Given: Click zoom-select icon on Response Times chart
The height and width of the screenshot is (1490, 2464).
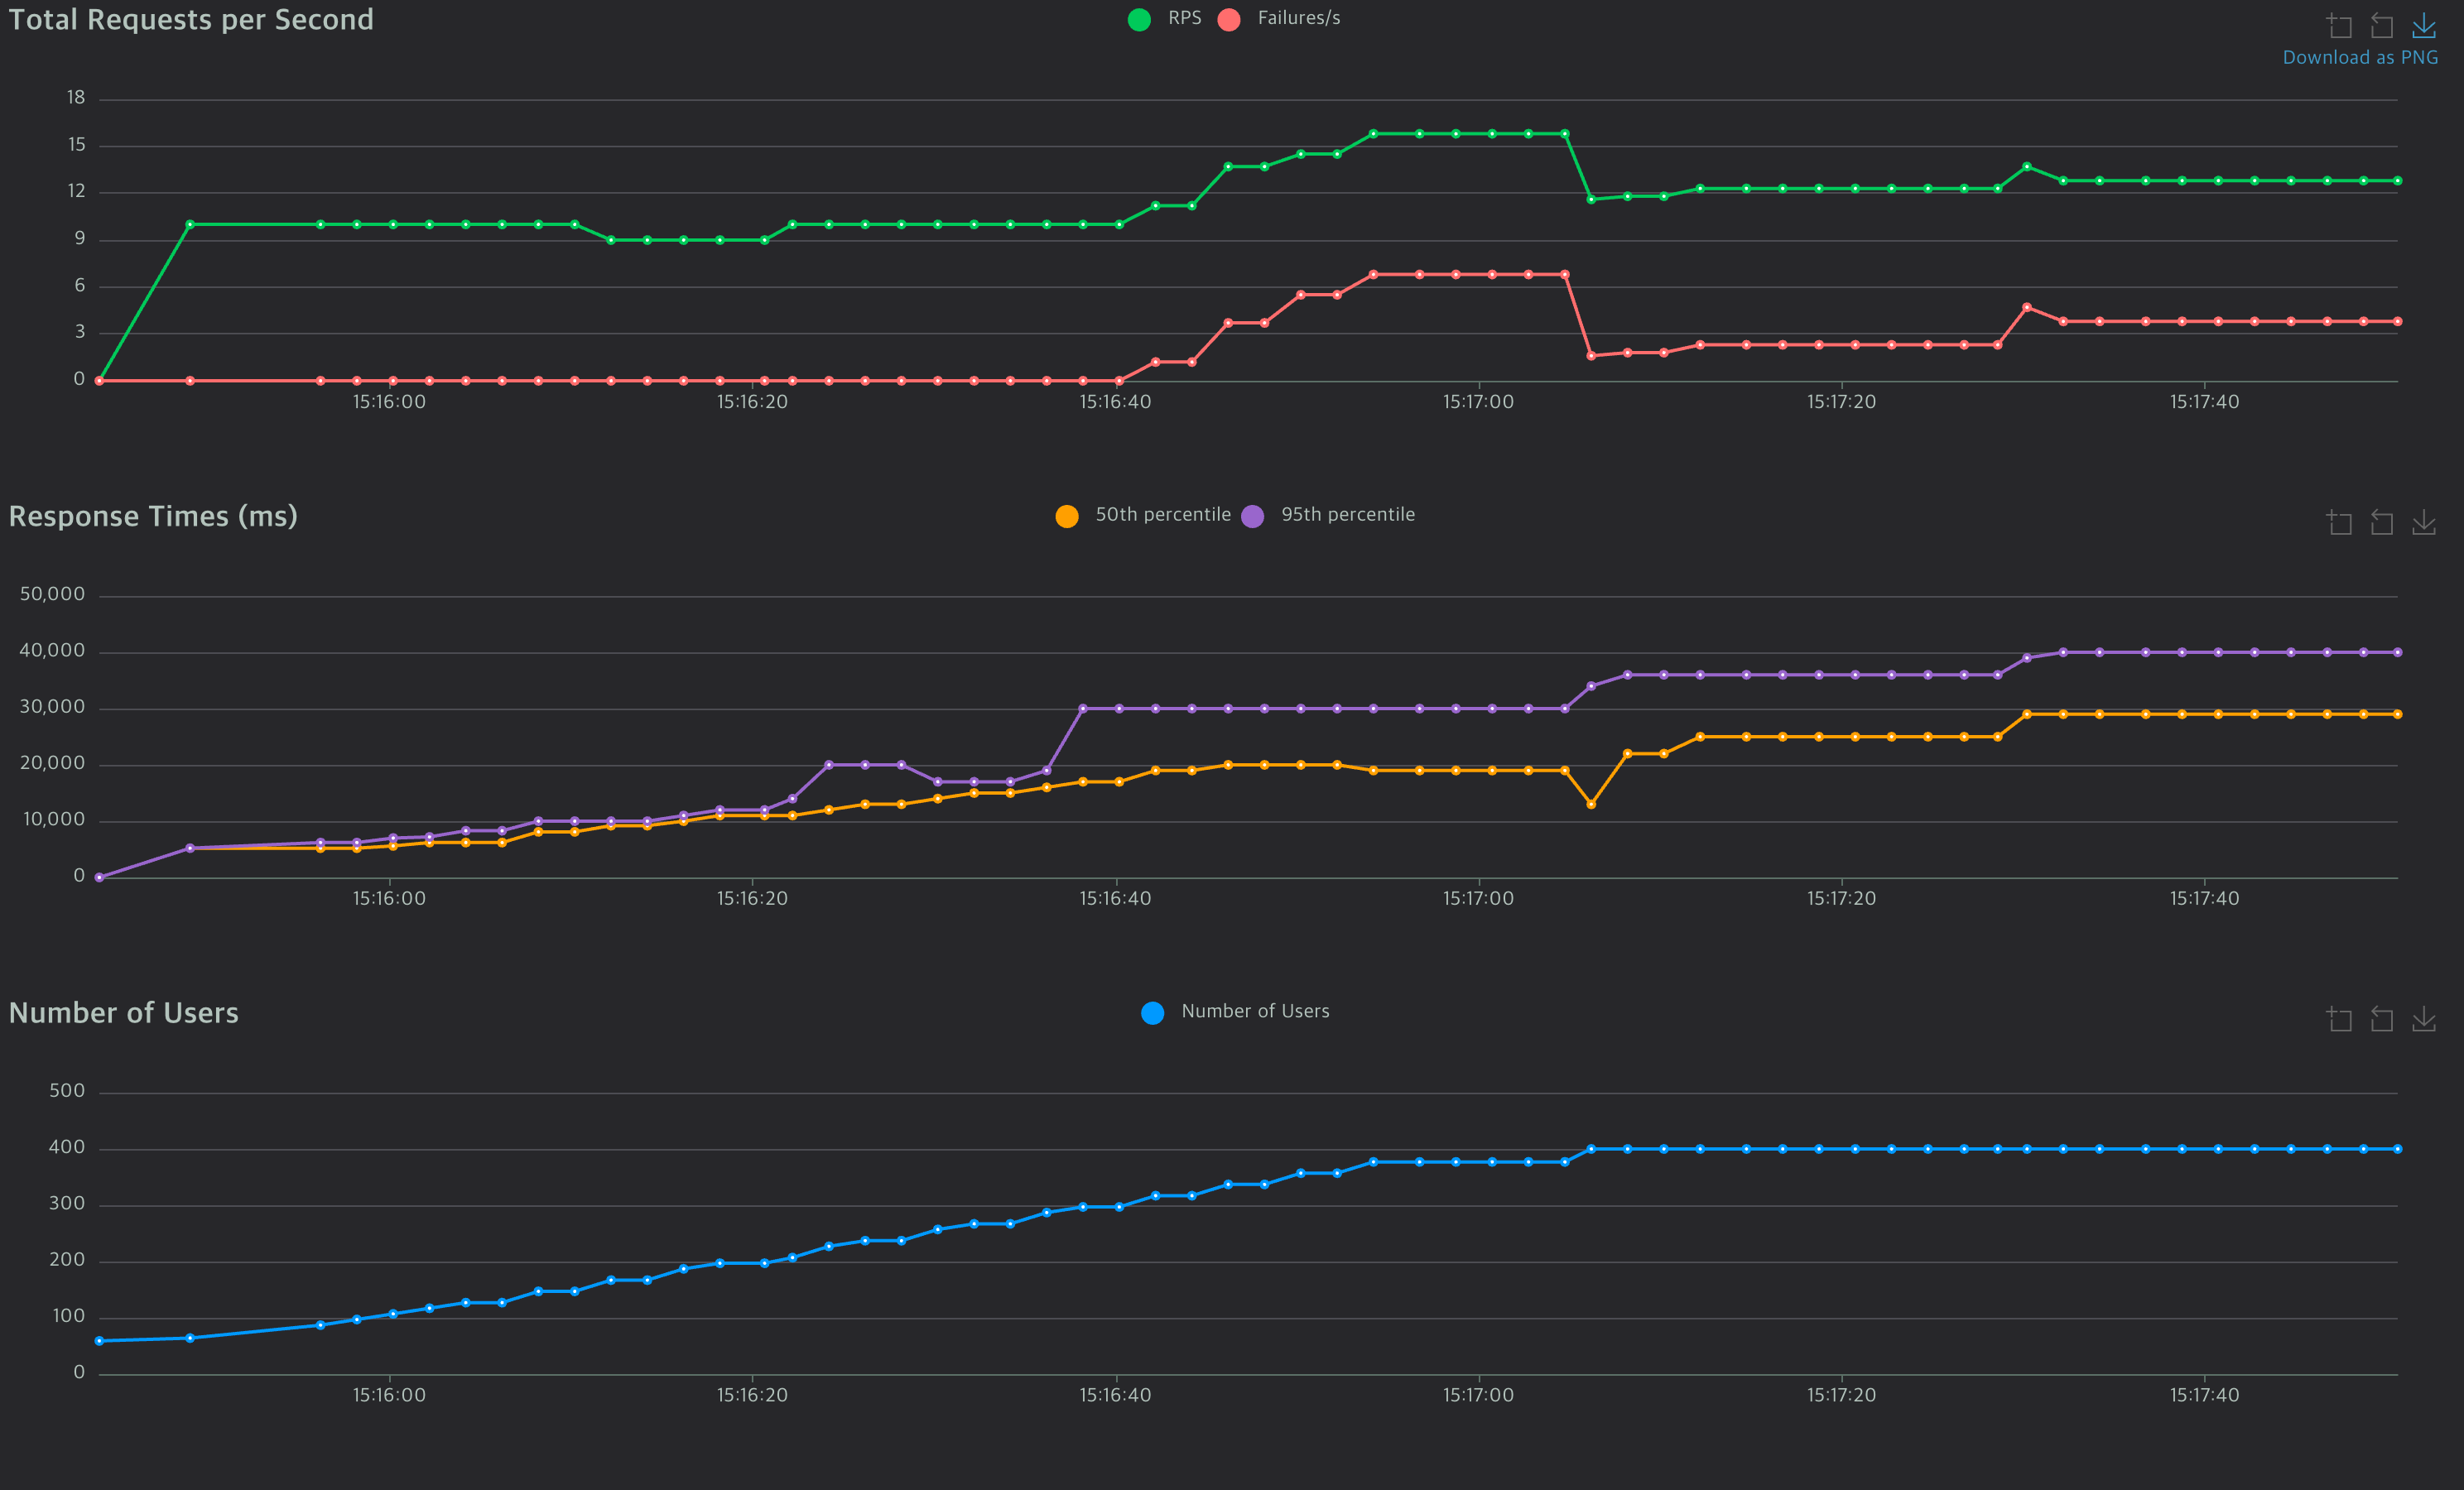Looking at the screenshot, I should point(2339,522).
